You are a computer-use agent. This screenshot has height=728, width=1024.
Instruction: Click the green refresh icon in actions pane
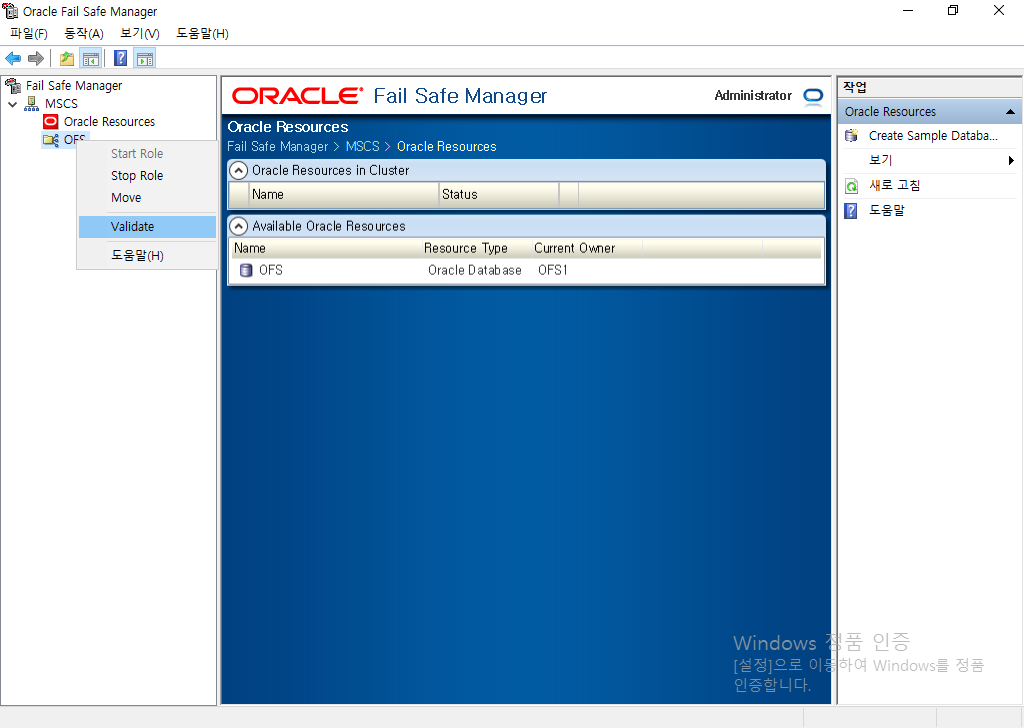(x=852, y=186)
